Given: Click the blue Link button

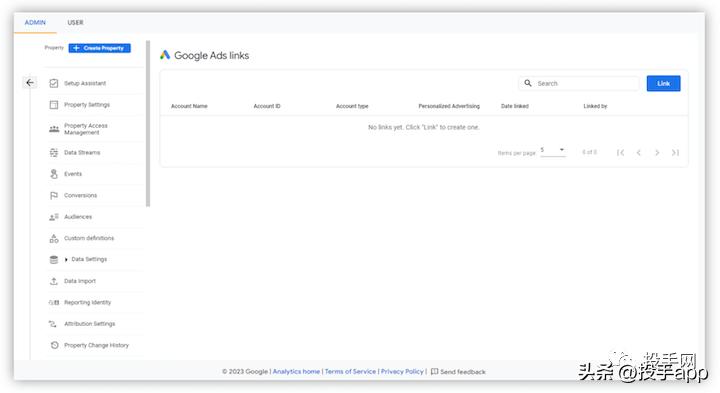Looking at the screenshot, I should [x=664, y=83].
